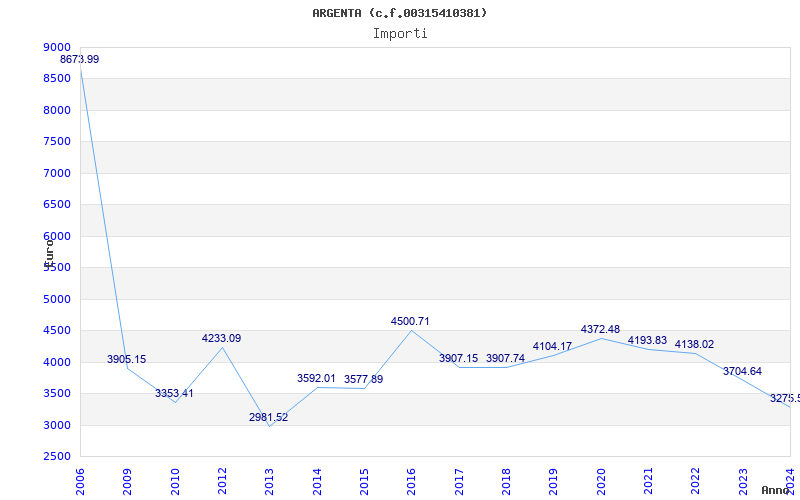The image size is (800, 500).
Task: Click the 2016 x-axis year label
Action: click(411, 482)
